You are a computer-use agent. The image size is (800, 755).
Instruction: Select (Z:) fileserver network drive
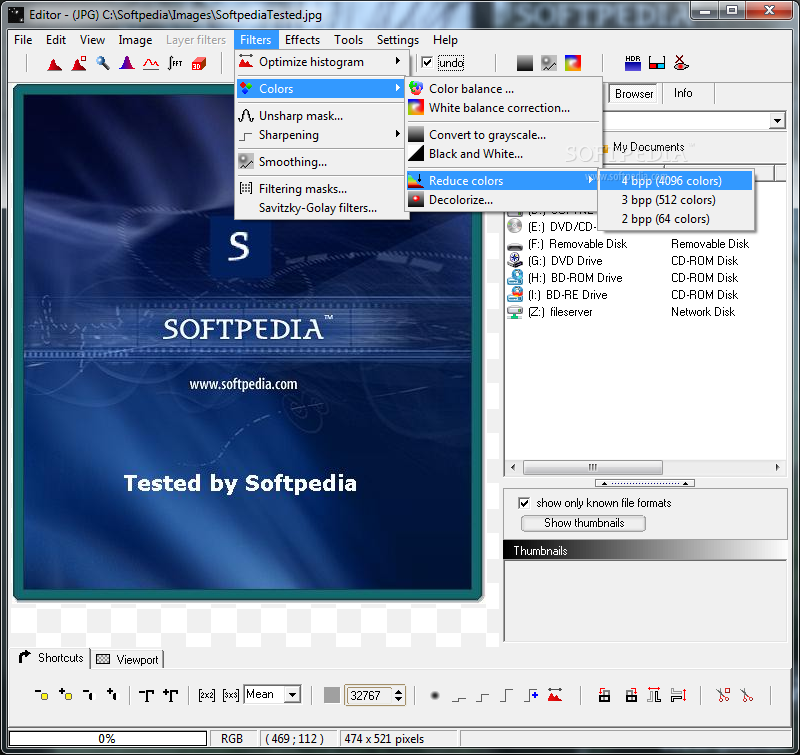(560, 312)
